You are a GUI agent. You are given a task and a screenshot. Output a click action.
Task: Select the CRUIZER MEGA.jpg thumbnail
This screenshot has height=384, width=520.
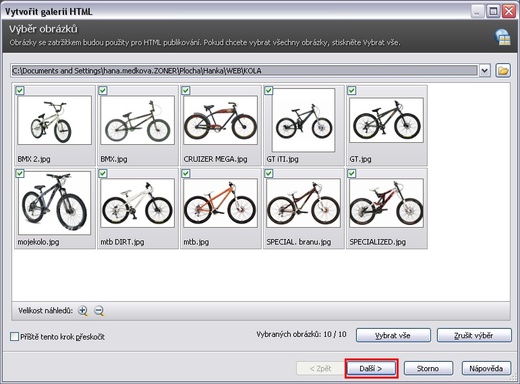(x=220, y=120)
